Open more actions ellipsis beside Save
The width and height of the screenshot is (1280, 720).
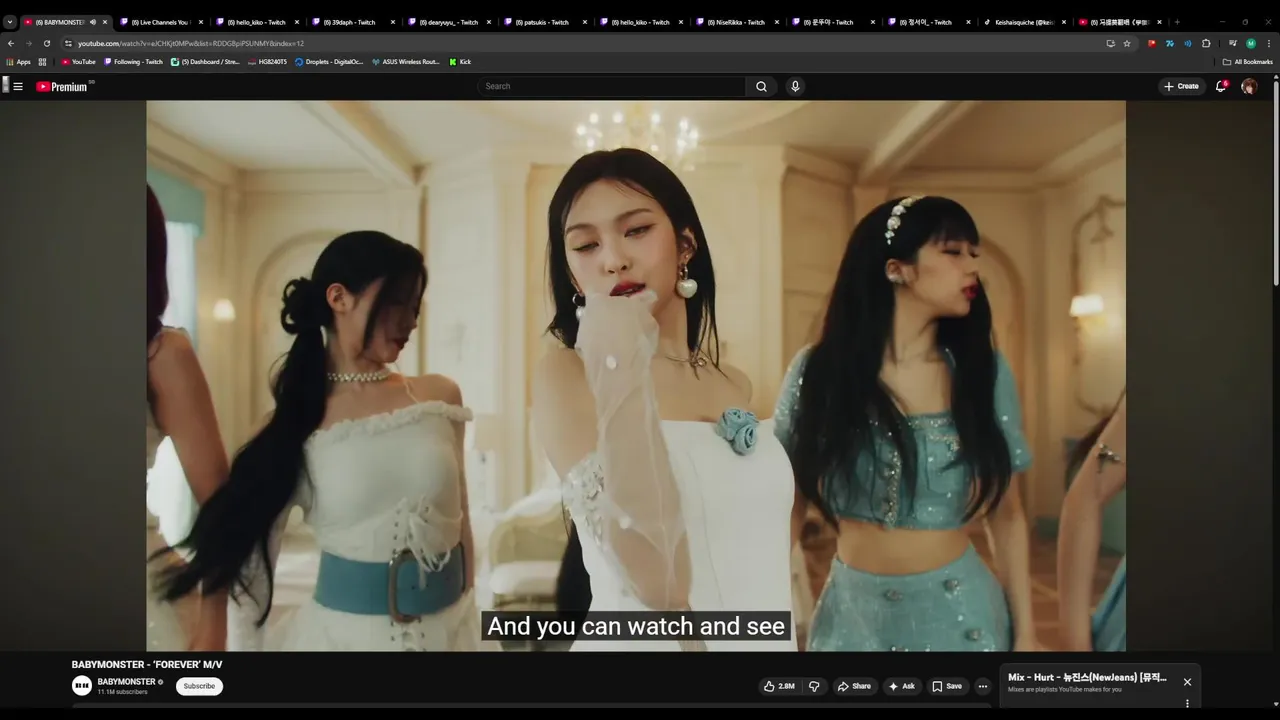(983, 686)
